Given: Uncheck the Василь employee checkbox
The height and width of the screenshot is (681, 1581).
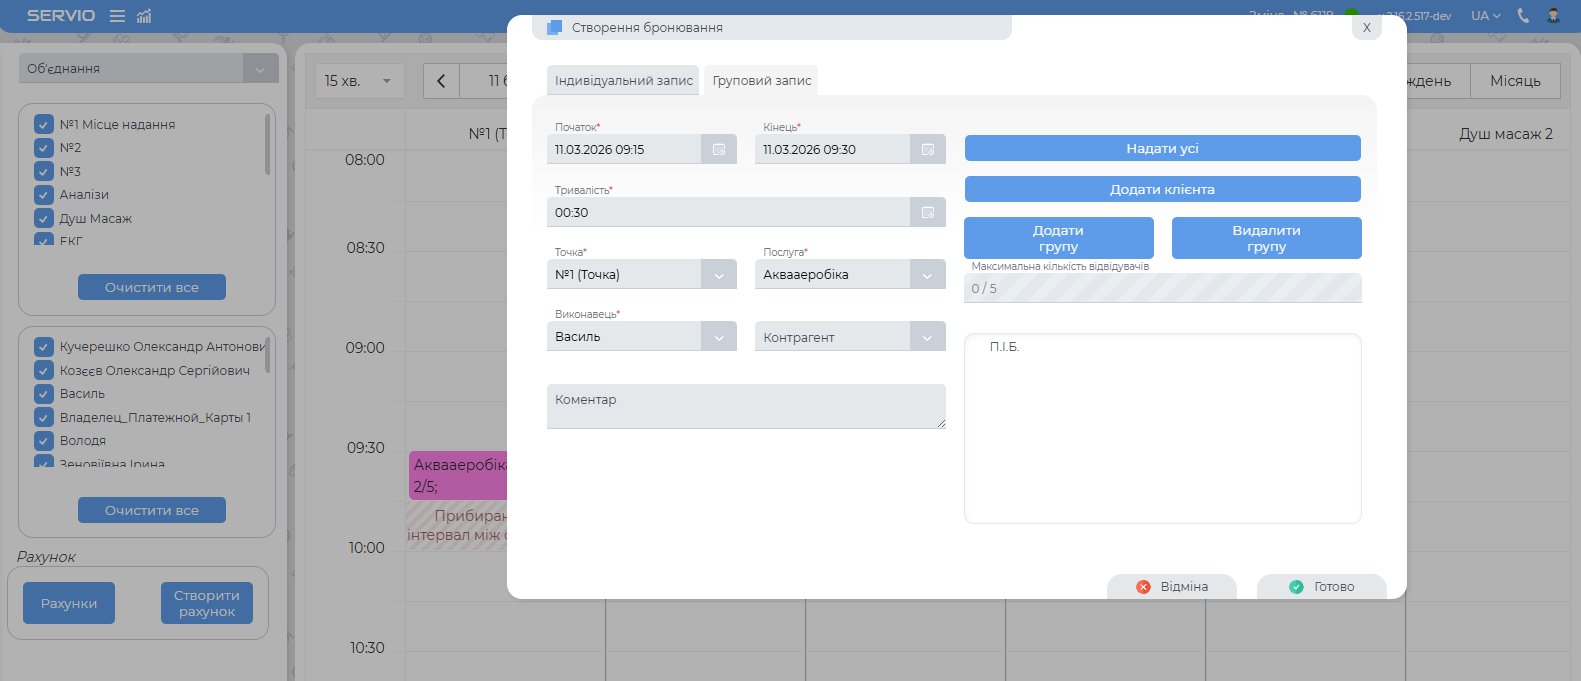Looking at the screenshot, I should [44, 394].
